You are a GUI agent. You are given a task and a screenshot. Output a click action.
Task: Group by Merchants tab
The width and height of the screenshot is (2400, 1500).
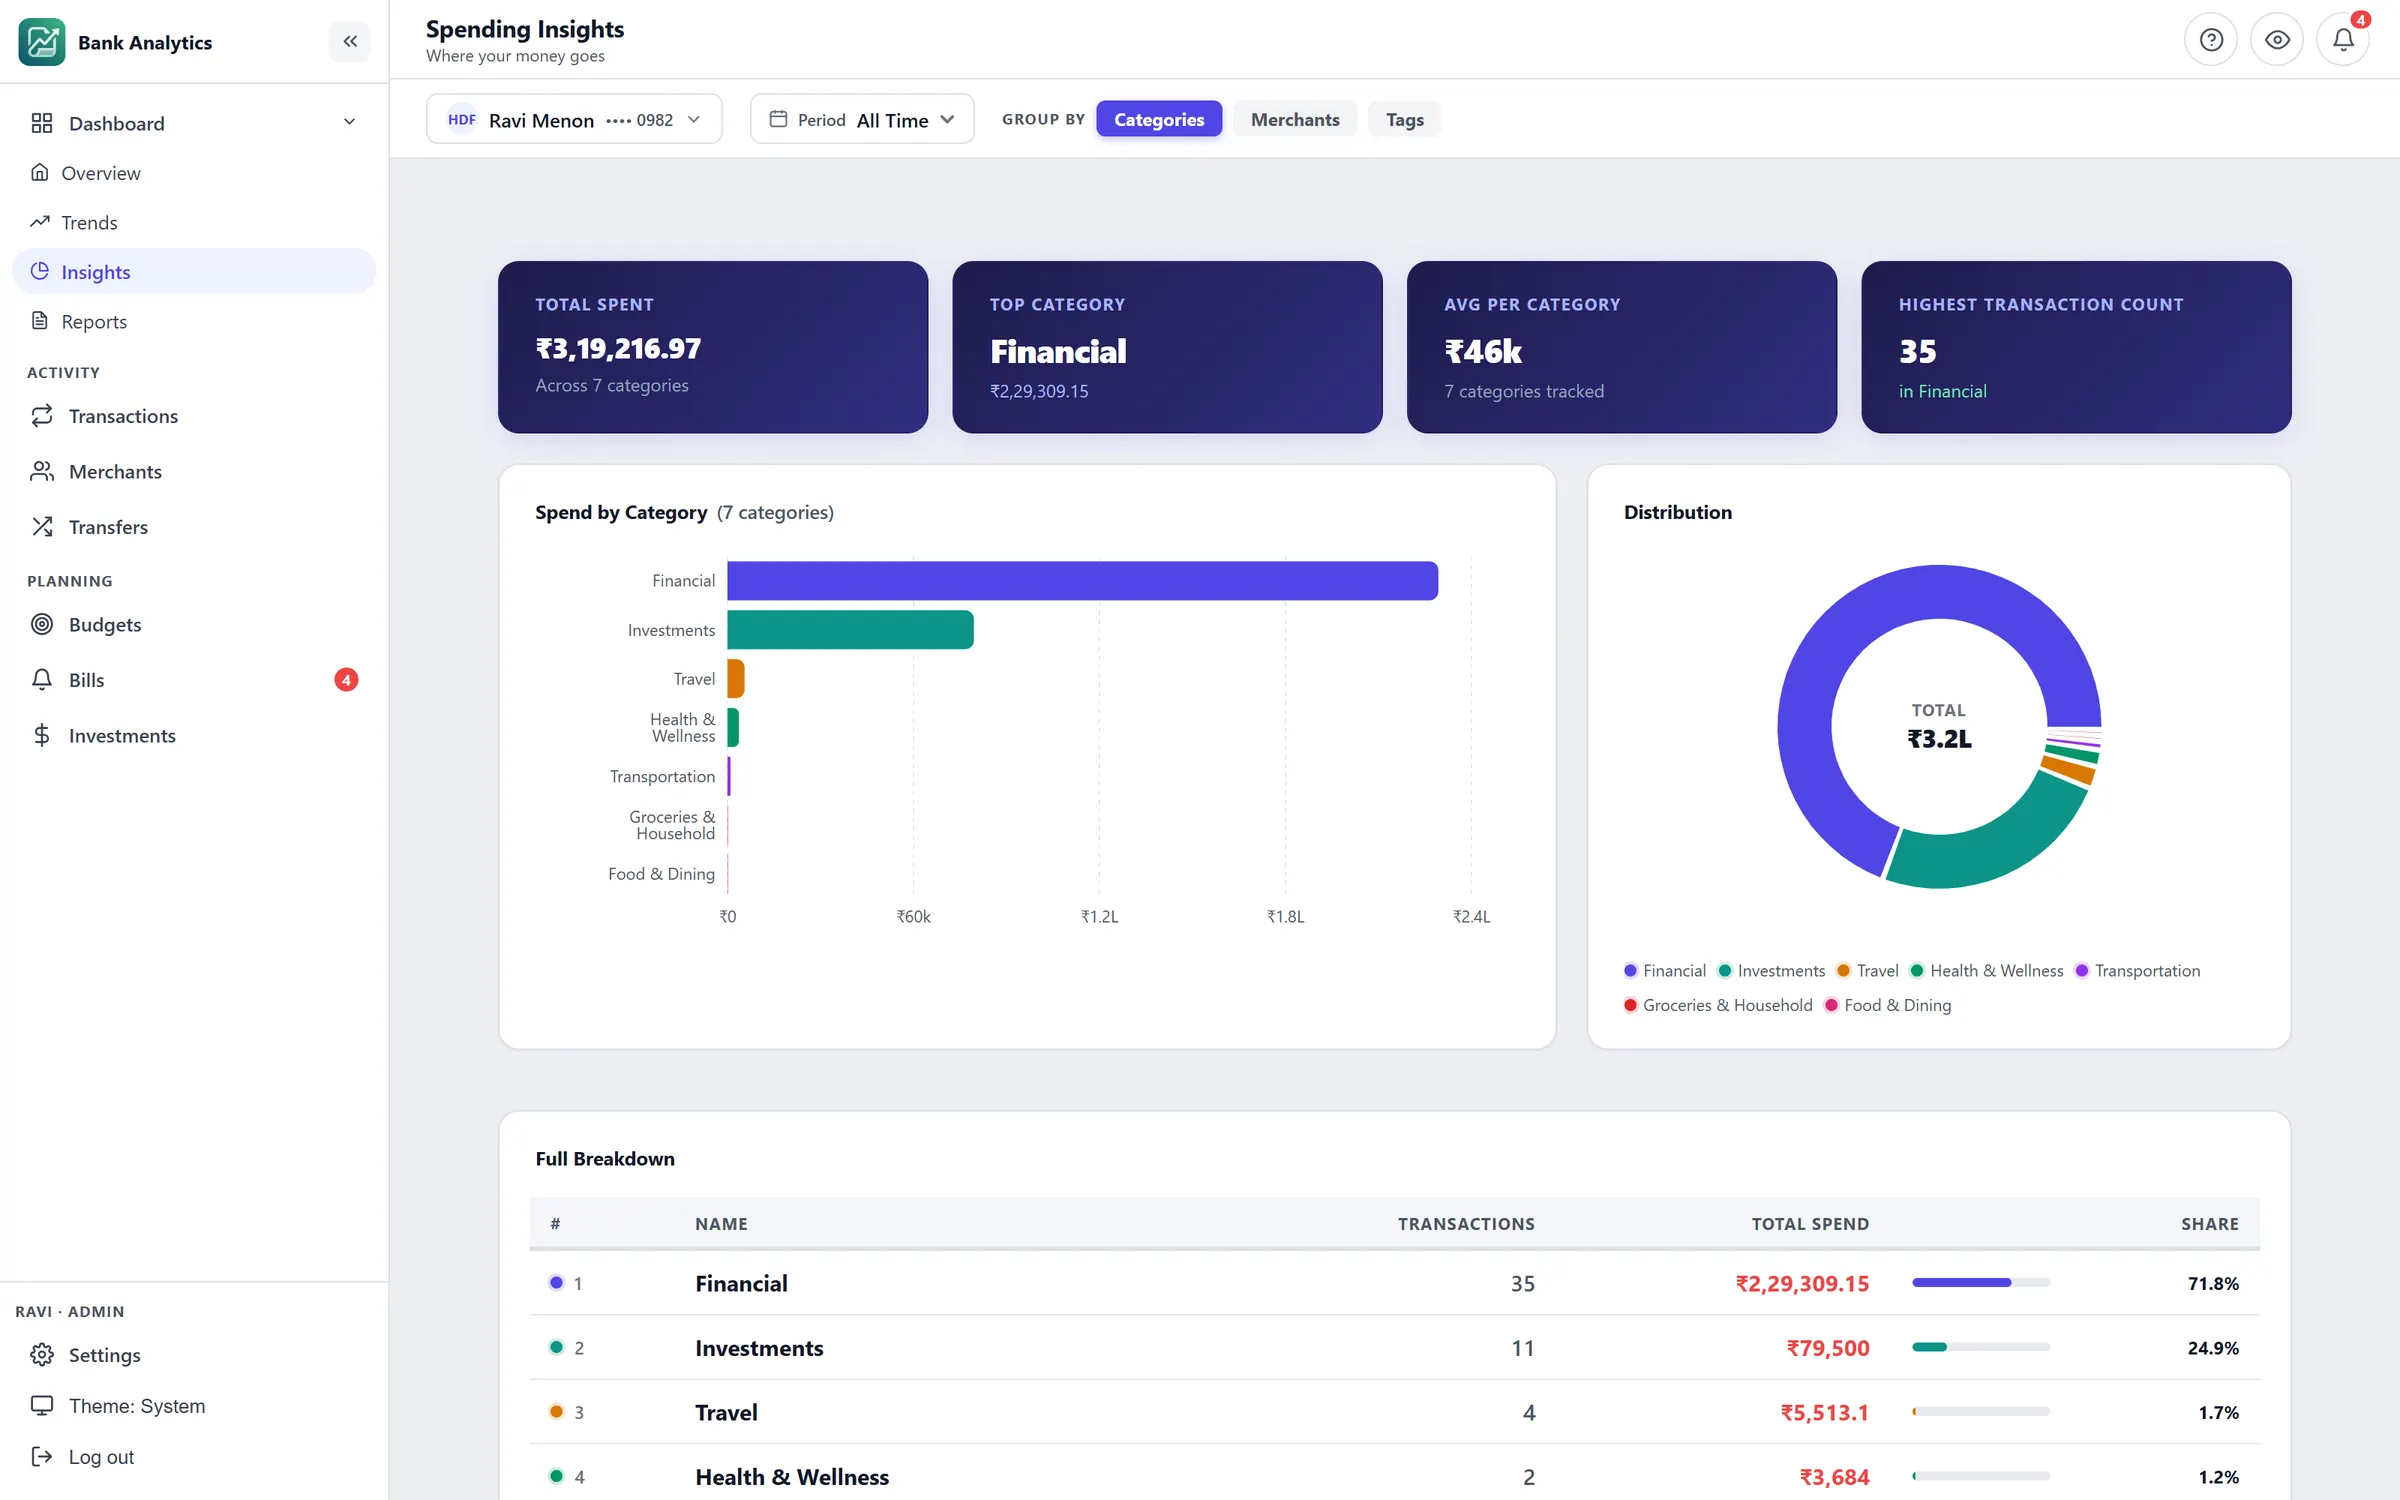(1295, 119)
